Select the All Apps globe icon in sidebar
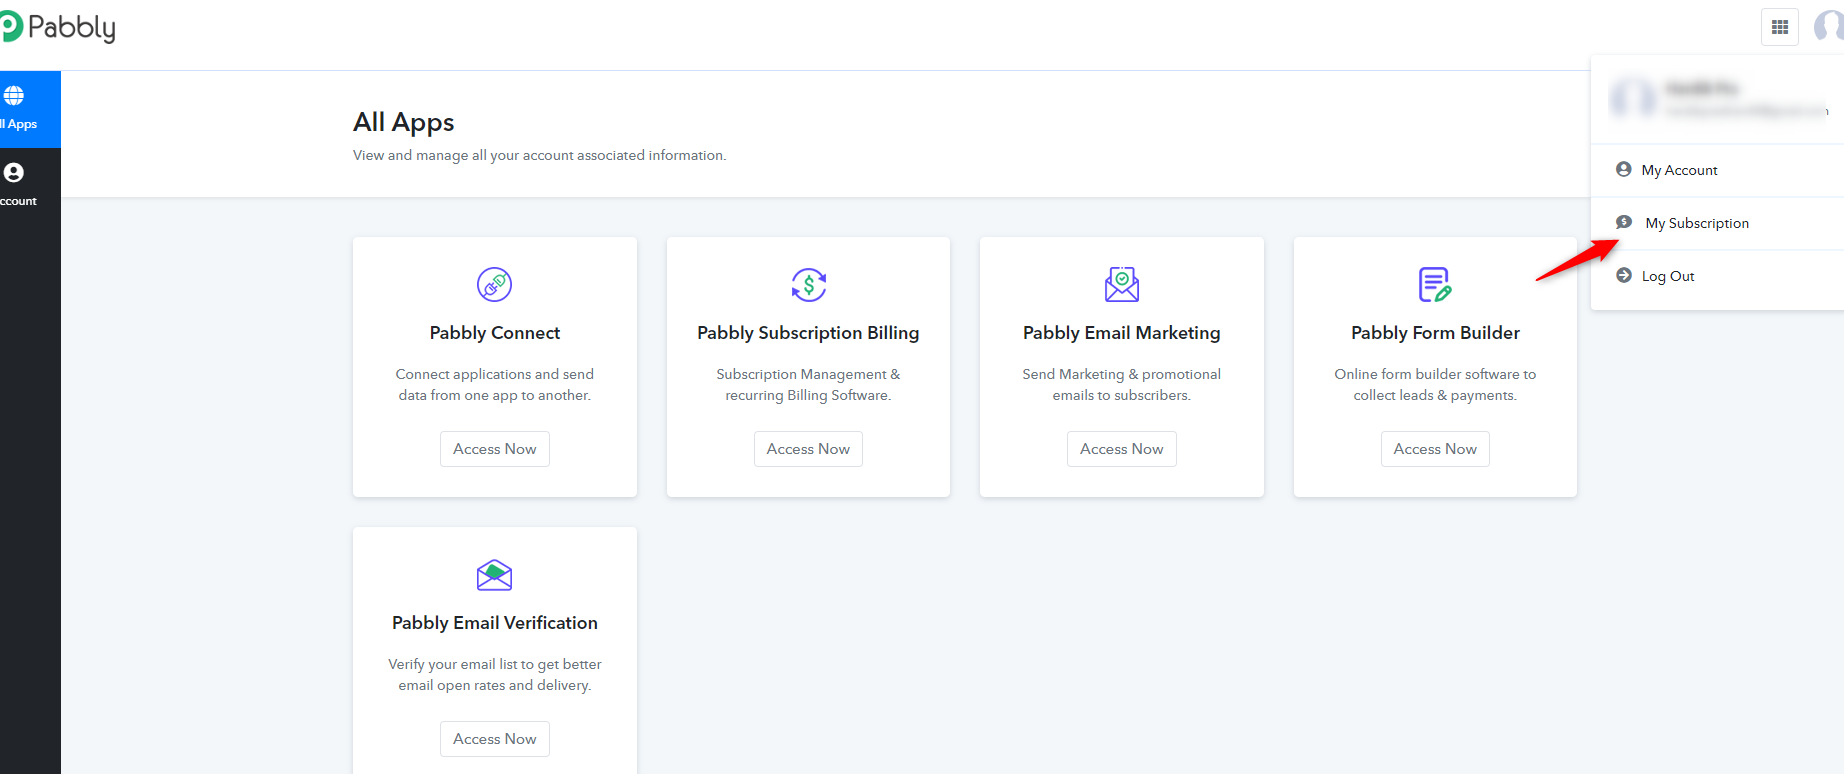The image size is (1844, 774). (14, 96)
